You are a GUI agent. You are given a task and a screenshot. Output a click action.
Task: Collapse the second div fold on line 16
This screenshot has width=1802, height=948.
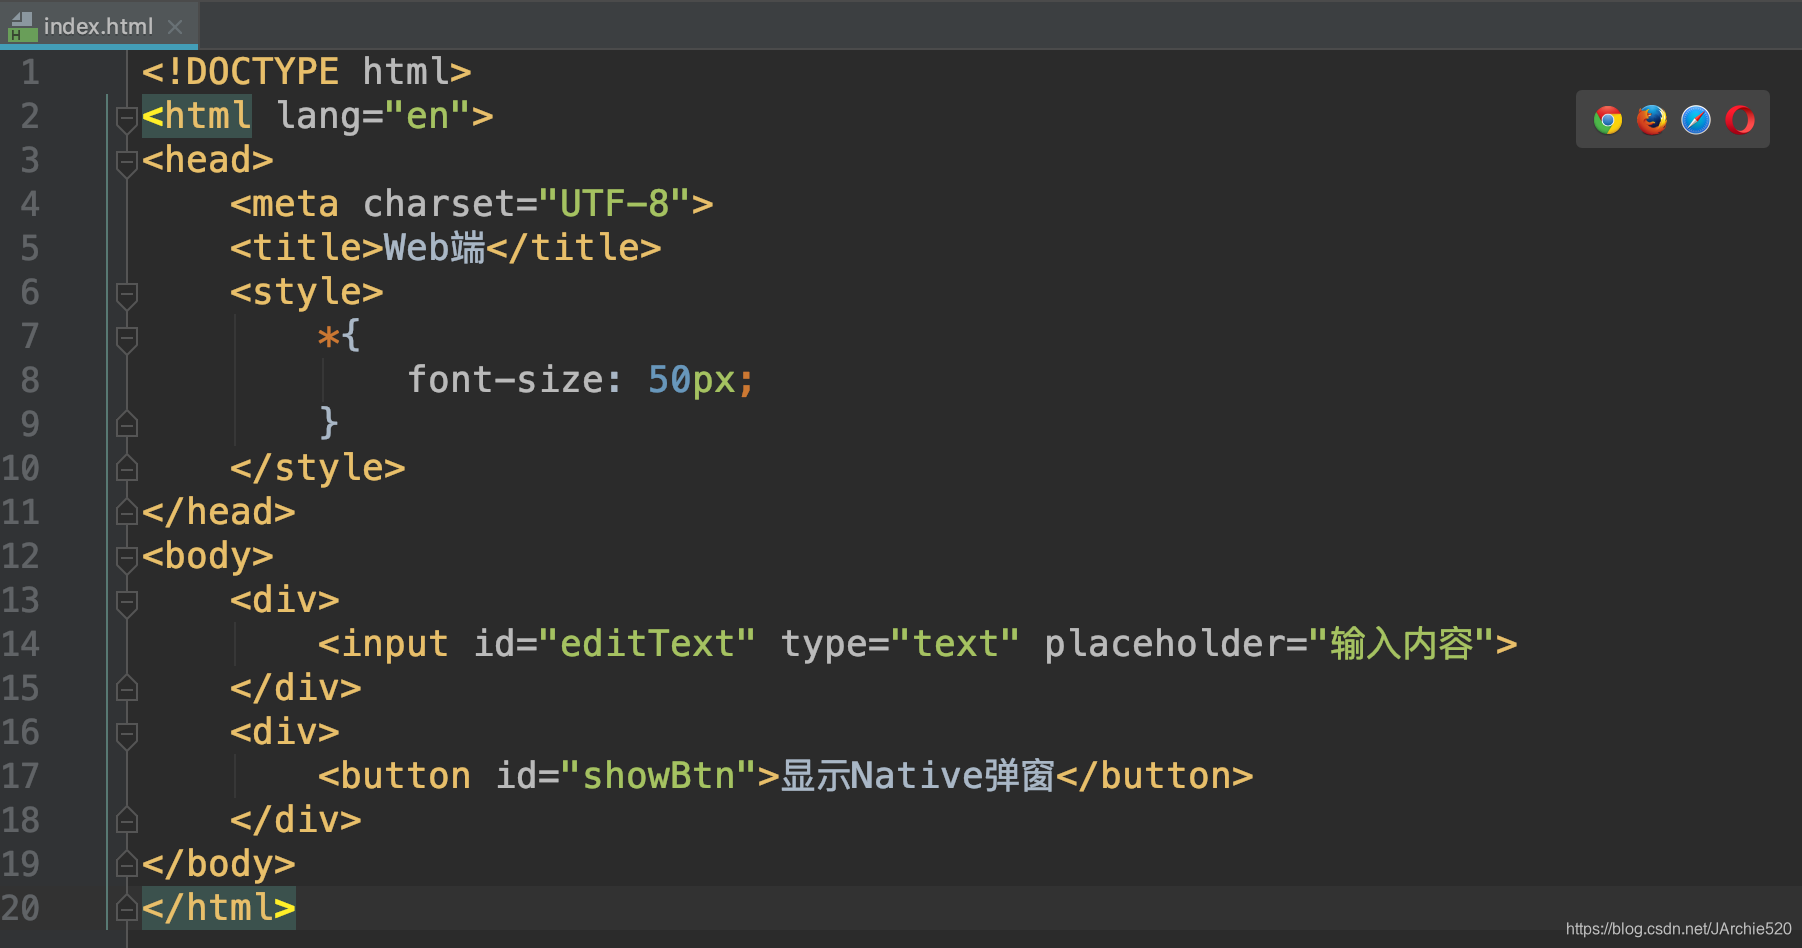tap(126, 736)
